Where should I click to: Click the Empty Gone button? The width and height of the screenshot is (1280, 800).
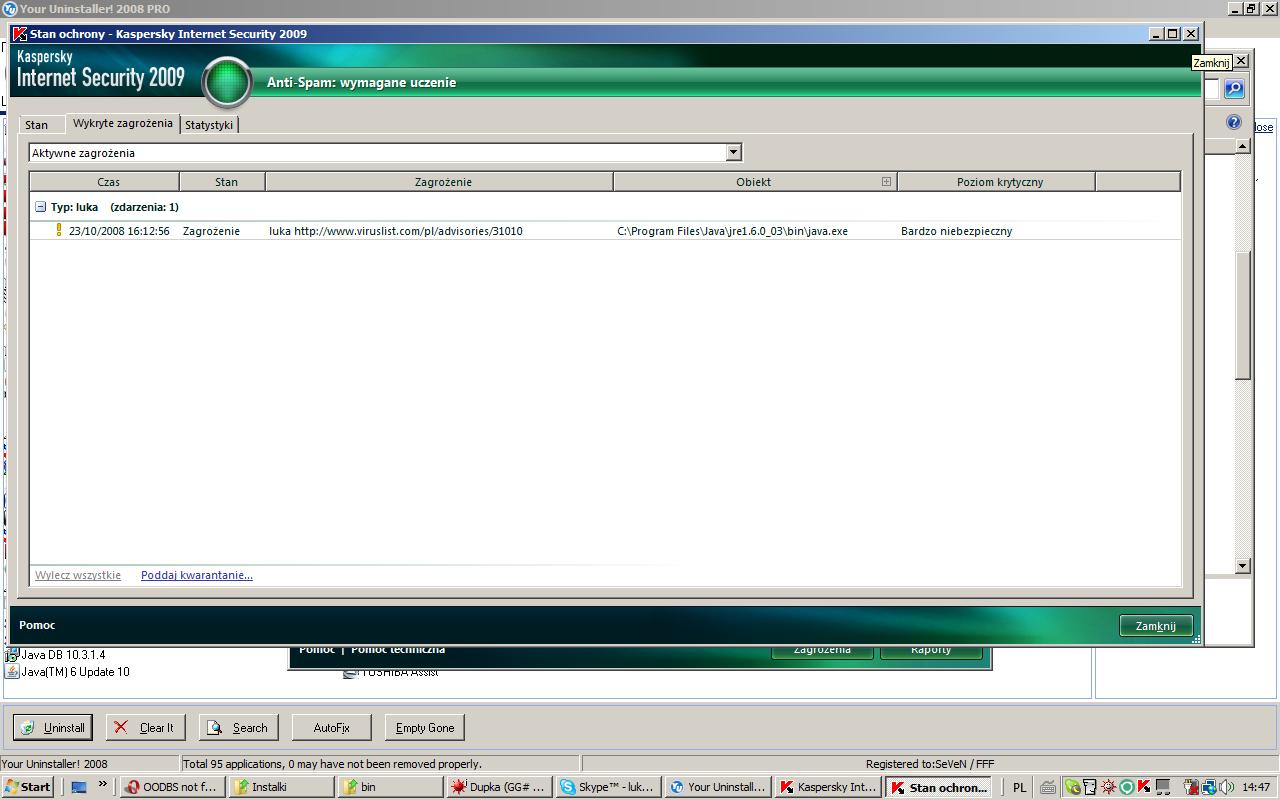click(x=425, y=728)
